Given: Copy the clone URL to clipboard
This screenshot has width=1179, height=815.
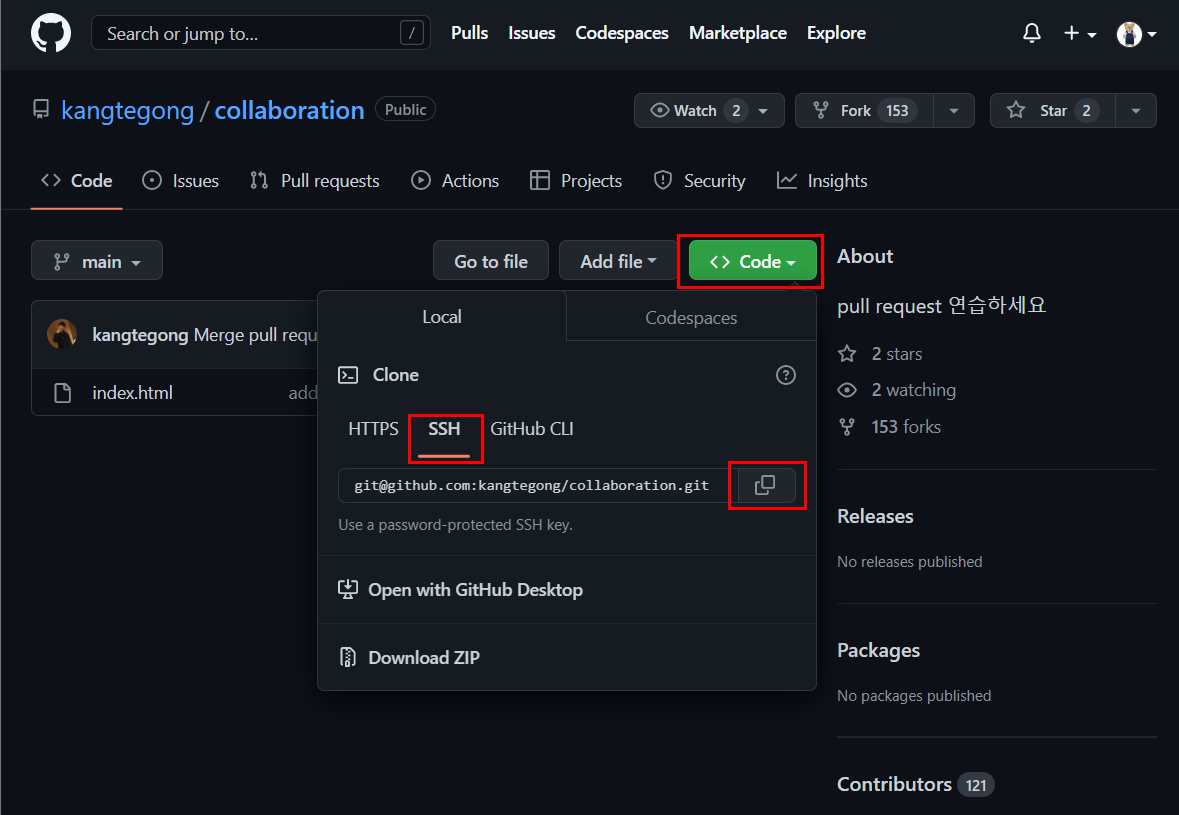Looking at the screenshot, I should [765, 486].
